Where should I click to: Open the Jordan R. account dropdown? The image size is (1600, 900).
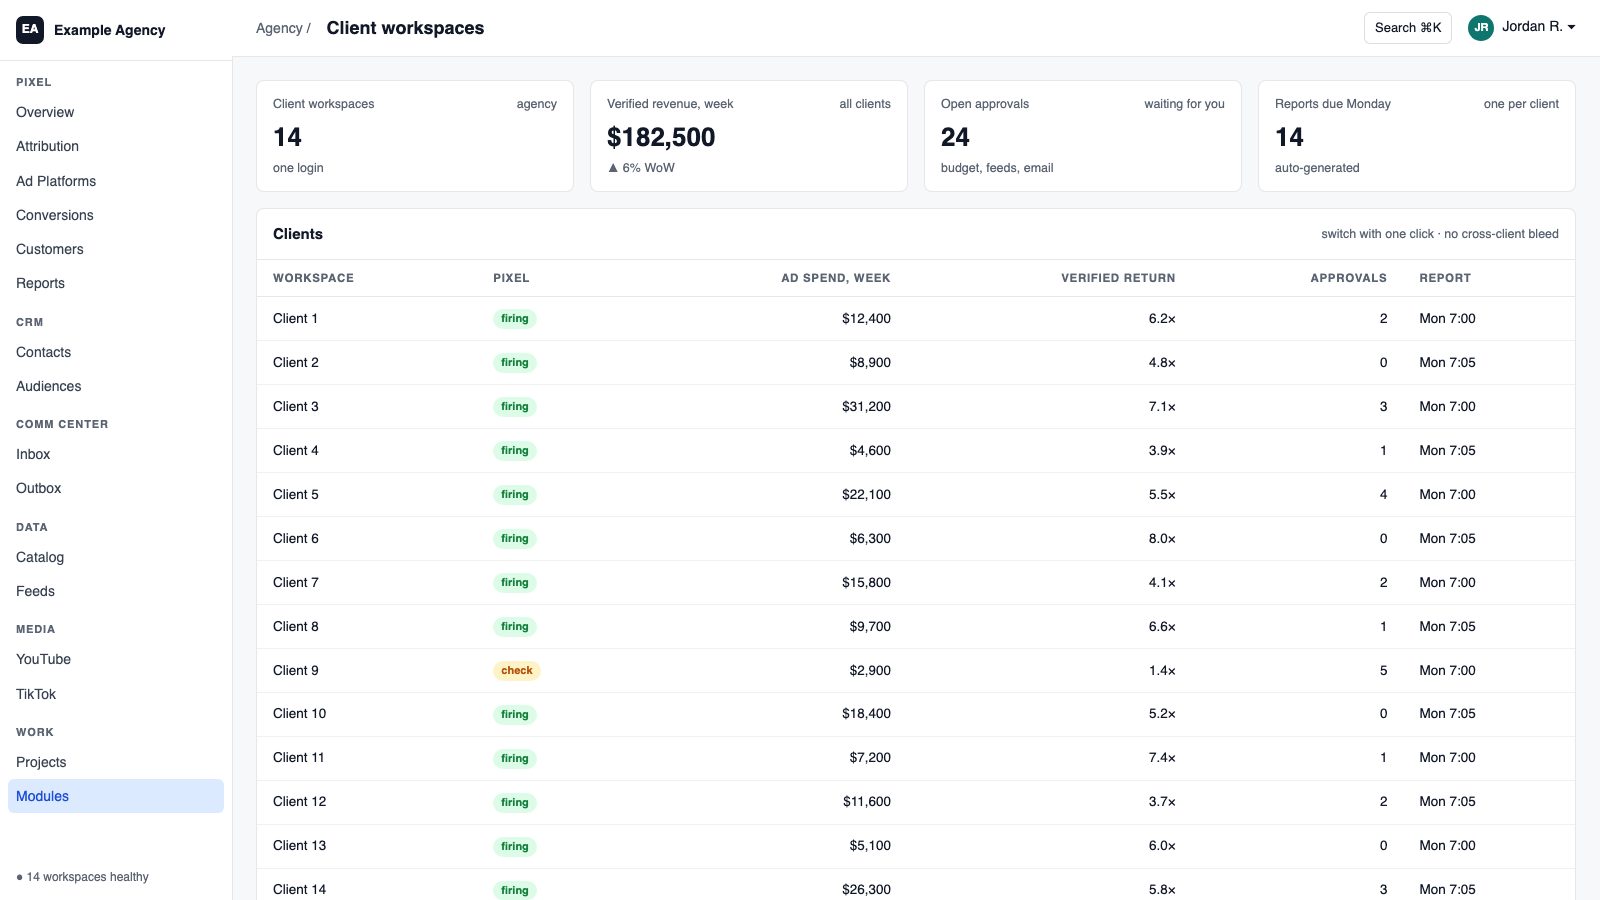(x=1539, y=27)
